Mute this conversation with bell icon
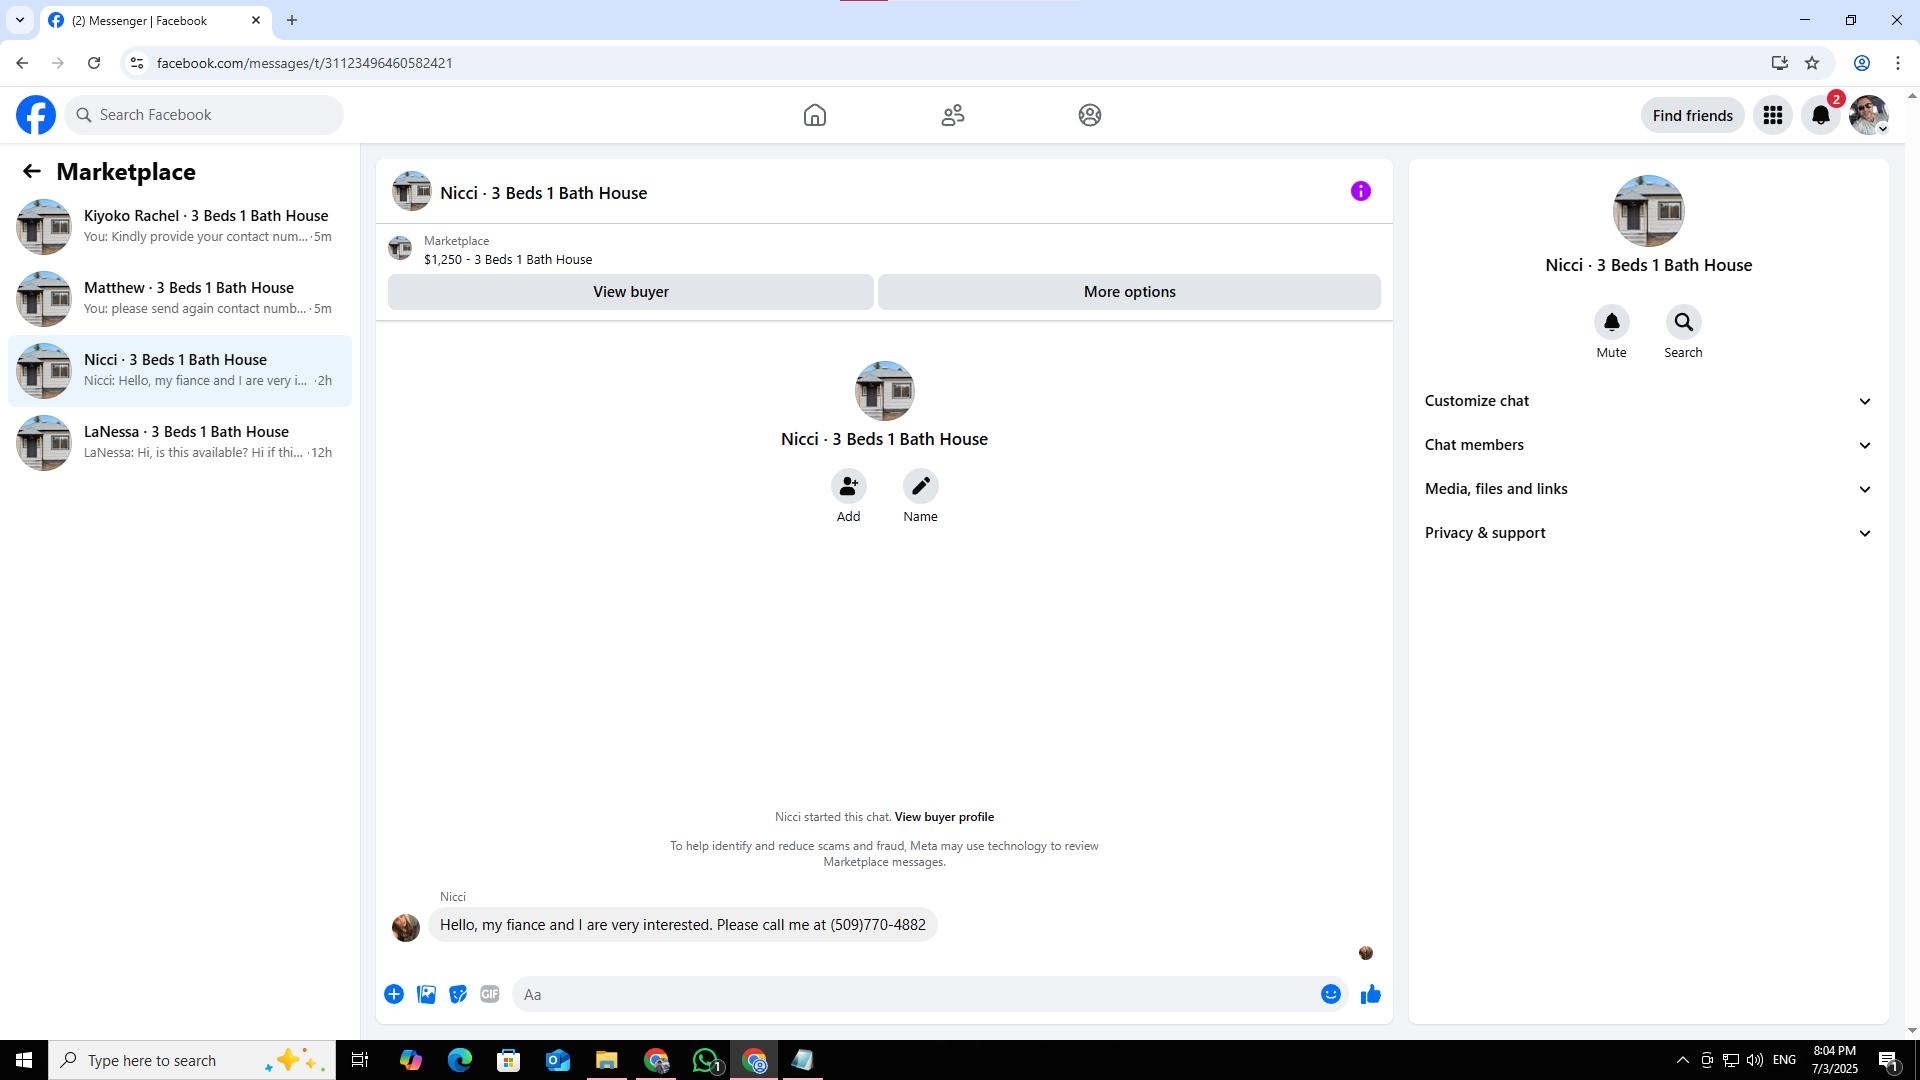 1611,322
